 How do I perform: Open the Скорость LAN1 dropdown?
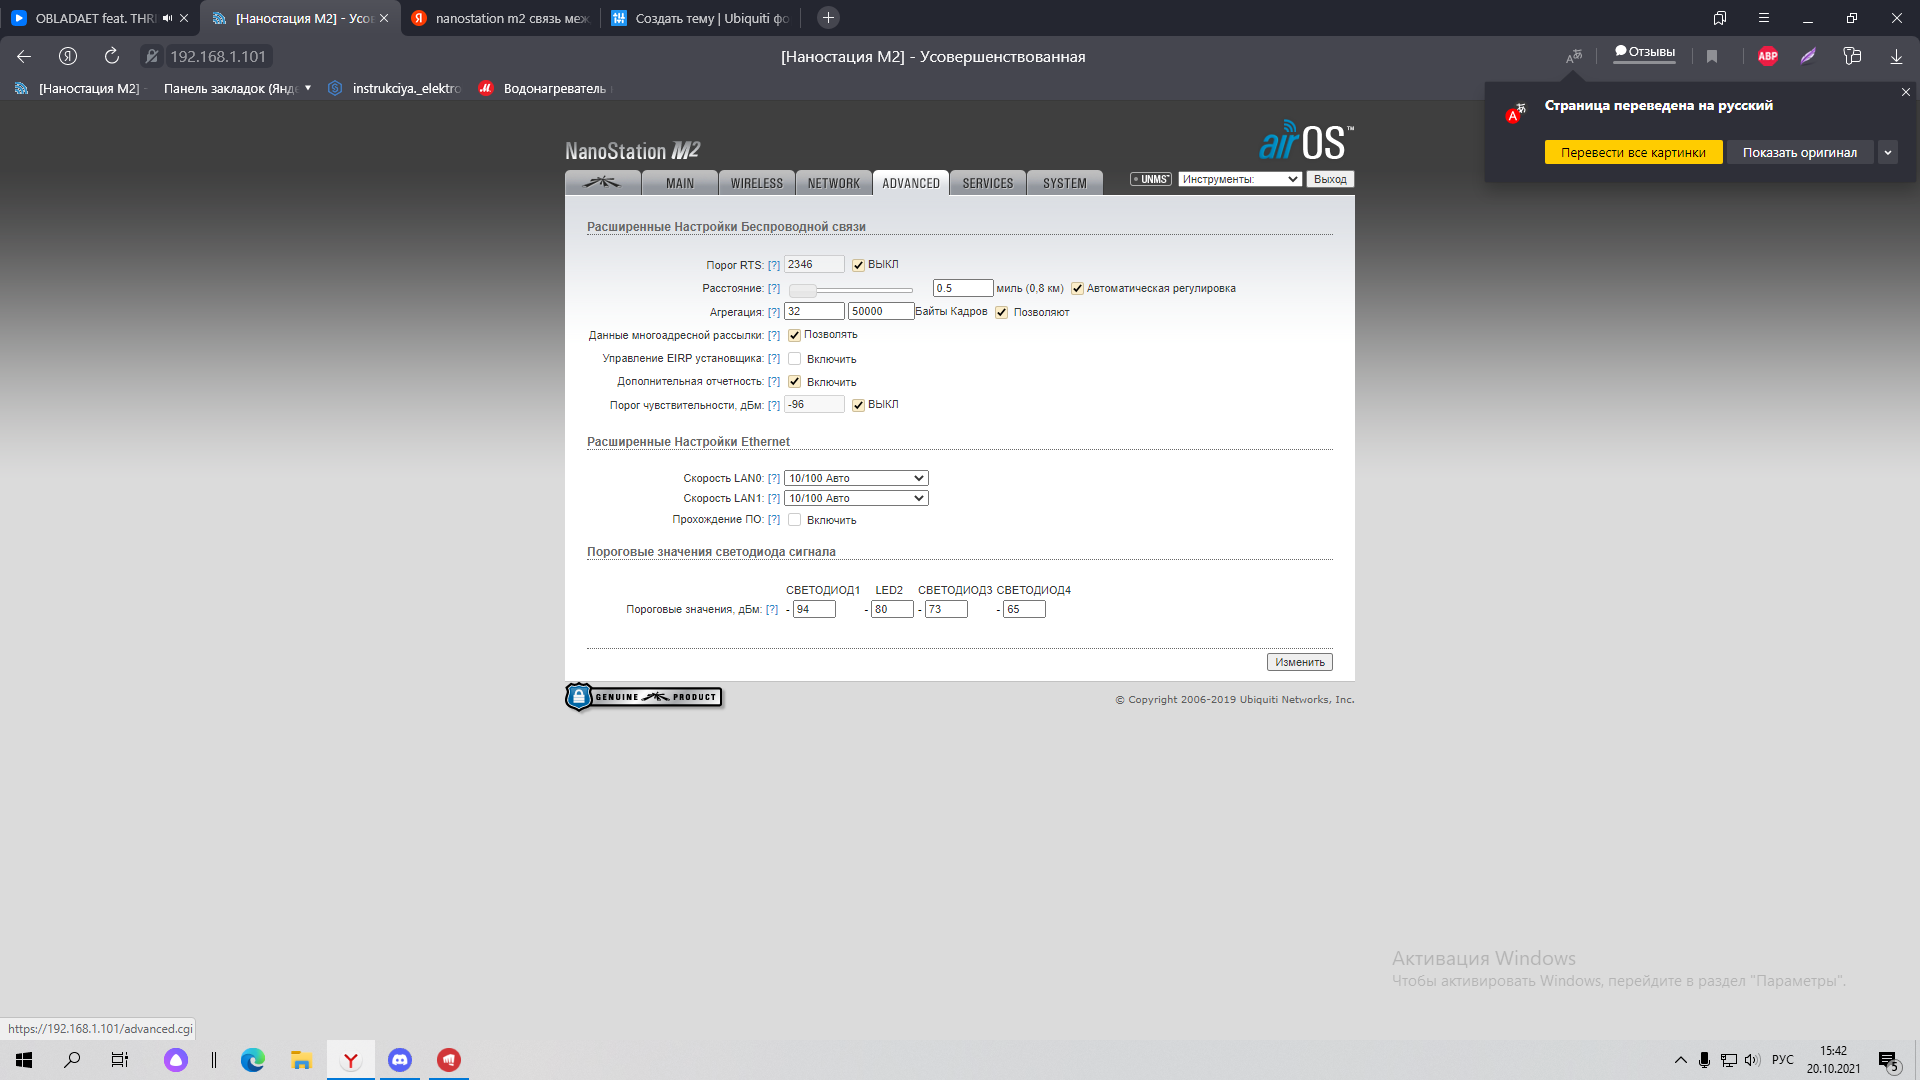coord(856,498)
